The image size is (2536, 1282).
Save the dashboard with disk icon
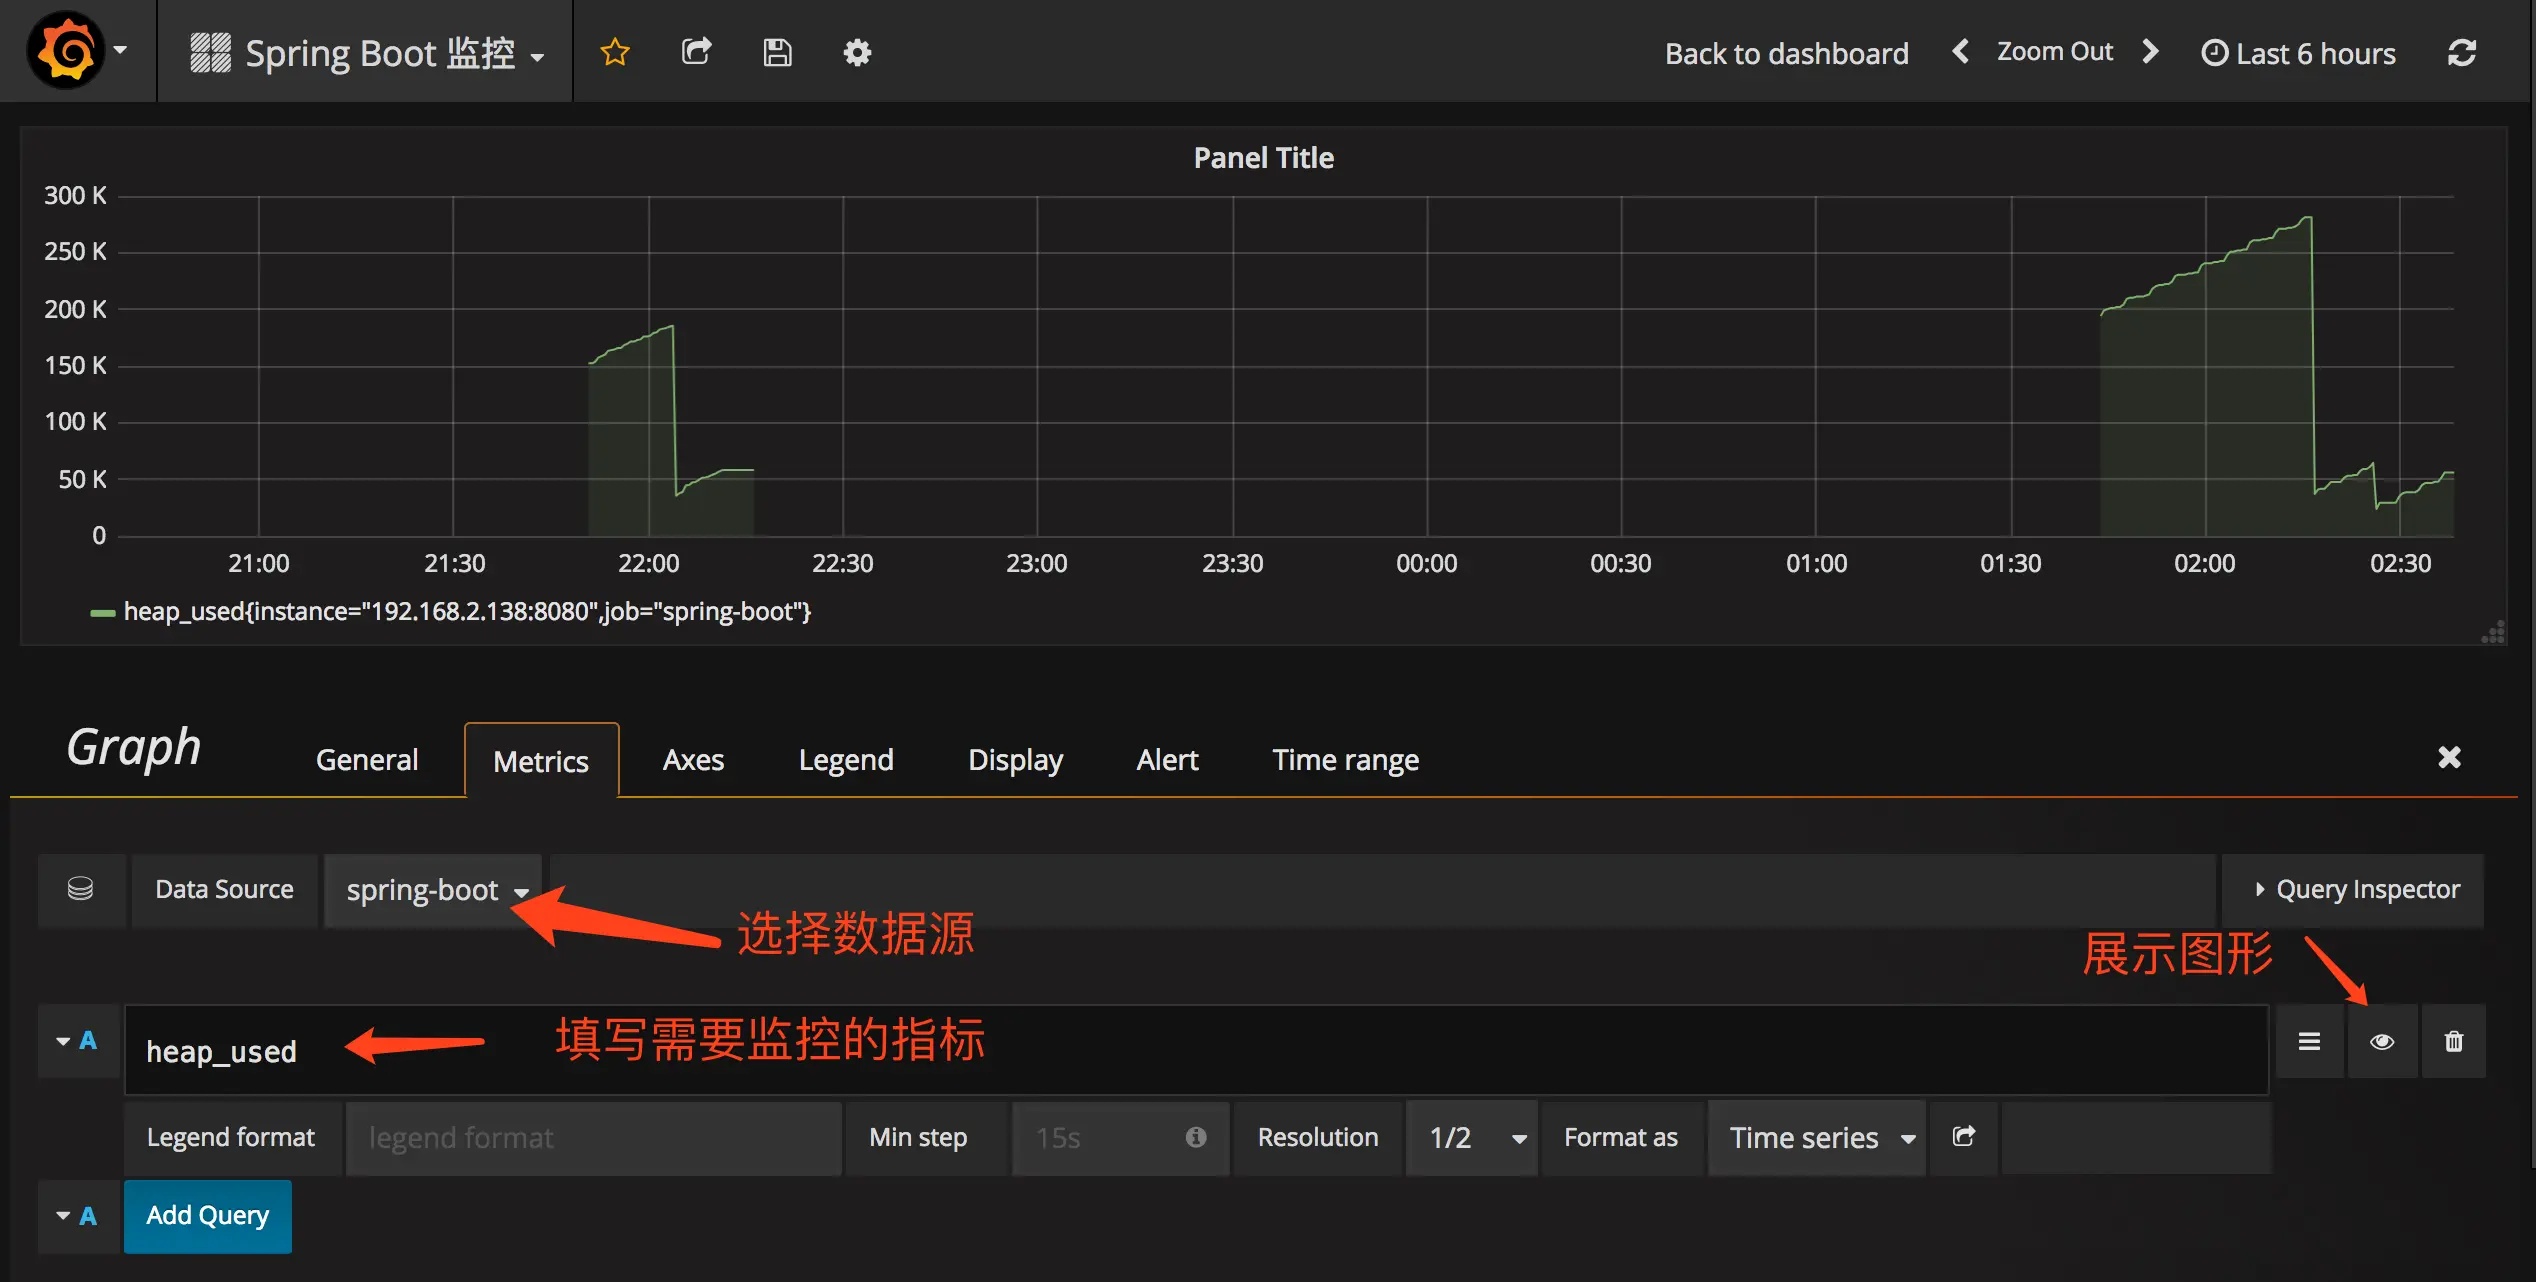(777, 52)
